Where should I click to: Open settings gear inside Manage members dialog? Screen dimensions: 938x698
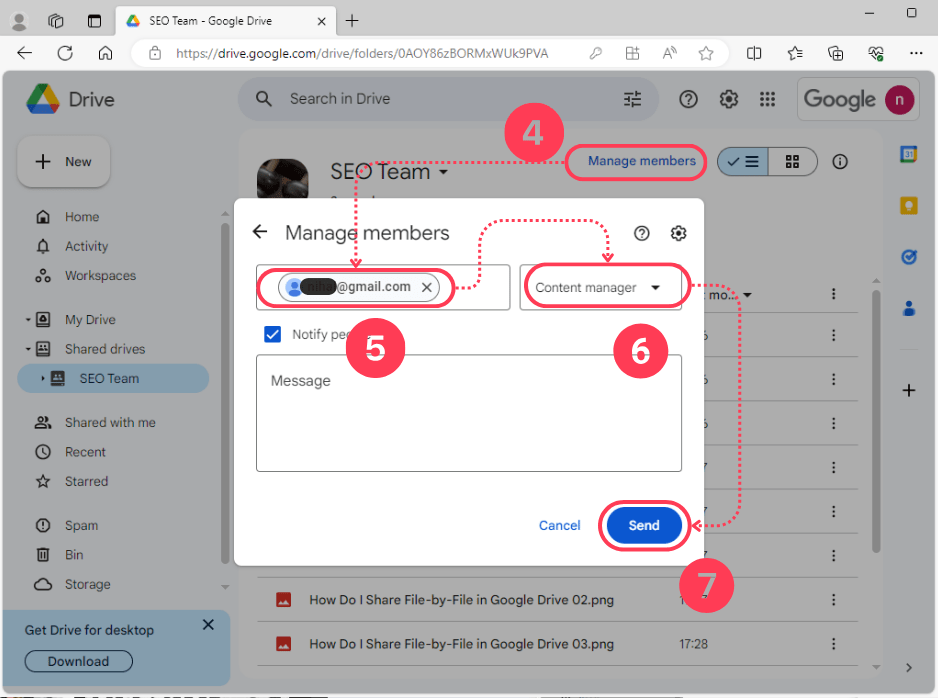678,233
